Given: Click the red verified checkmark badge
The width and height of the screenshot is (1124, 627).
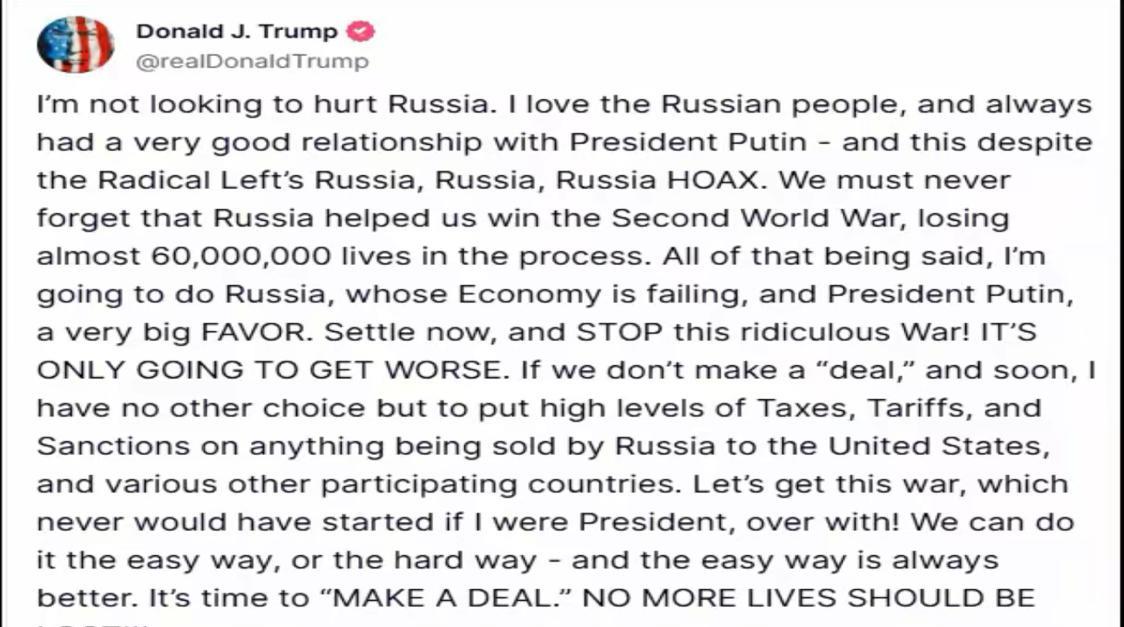Looking at the screenshot, I should click(360, 32).
